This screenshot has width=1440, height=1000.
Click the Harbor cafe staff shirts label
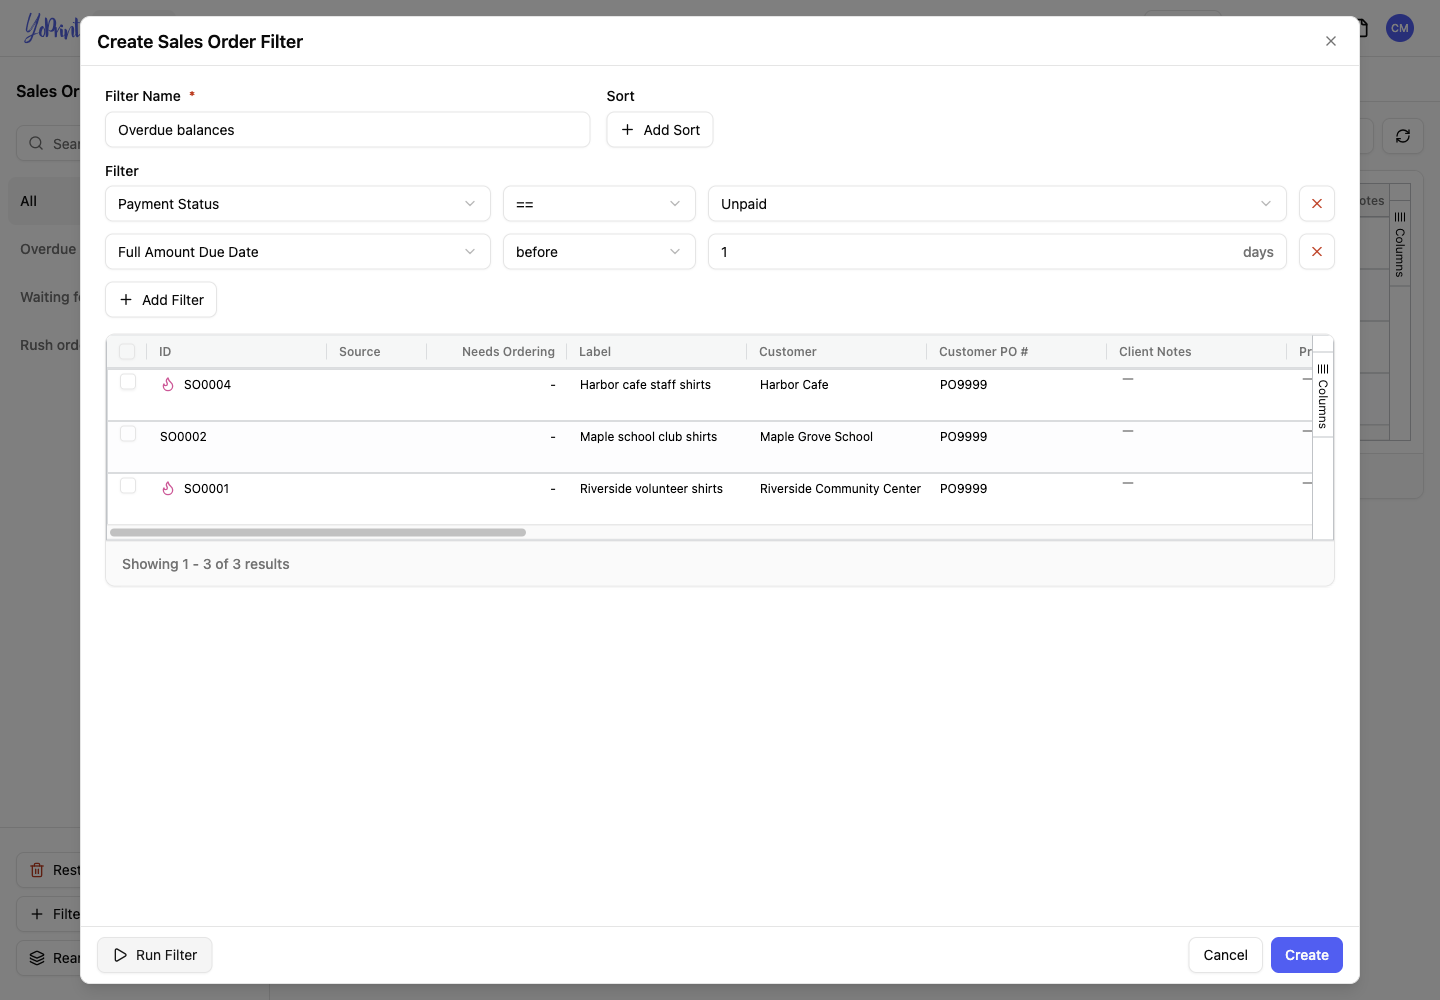(645, 385)
